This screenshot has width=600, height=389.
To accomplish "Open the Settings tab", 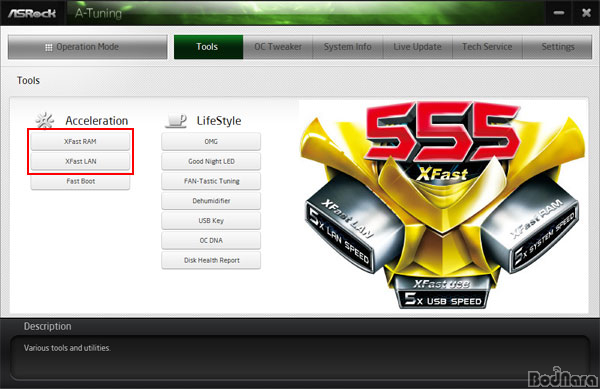I will click(558, 47).
